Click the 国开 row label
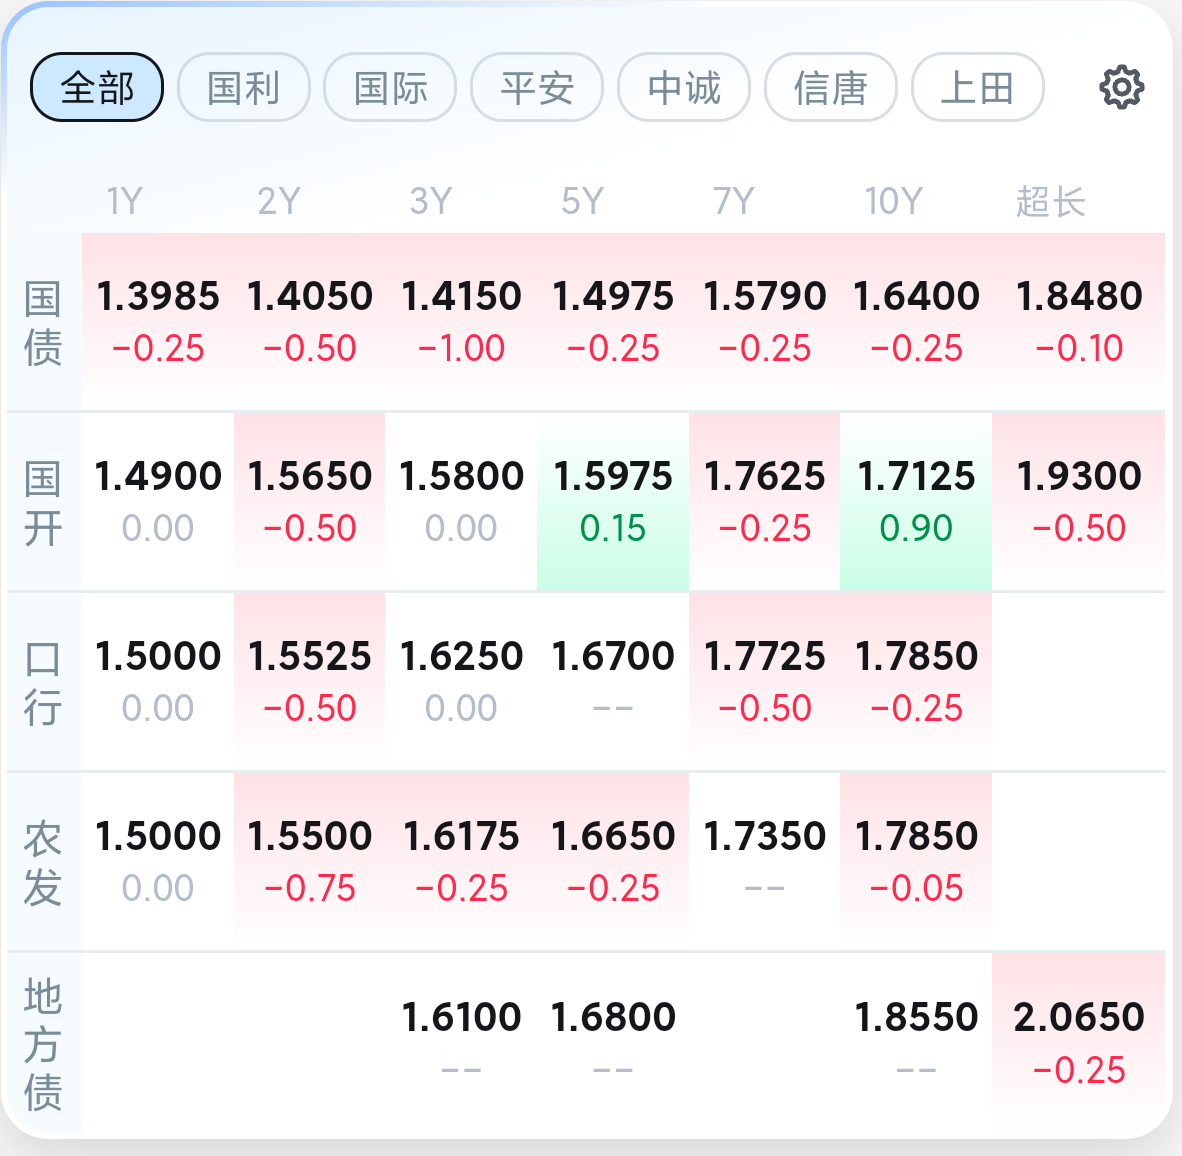 (43, 502)
